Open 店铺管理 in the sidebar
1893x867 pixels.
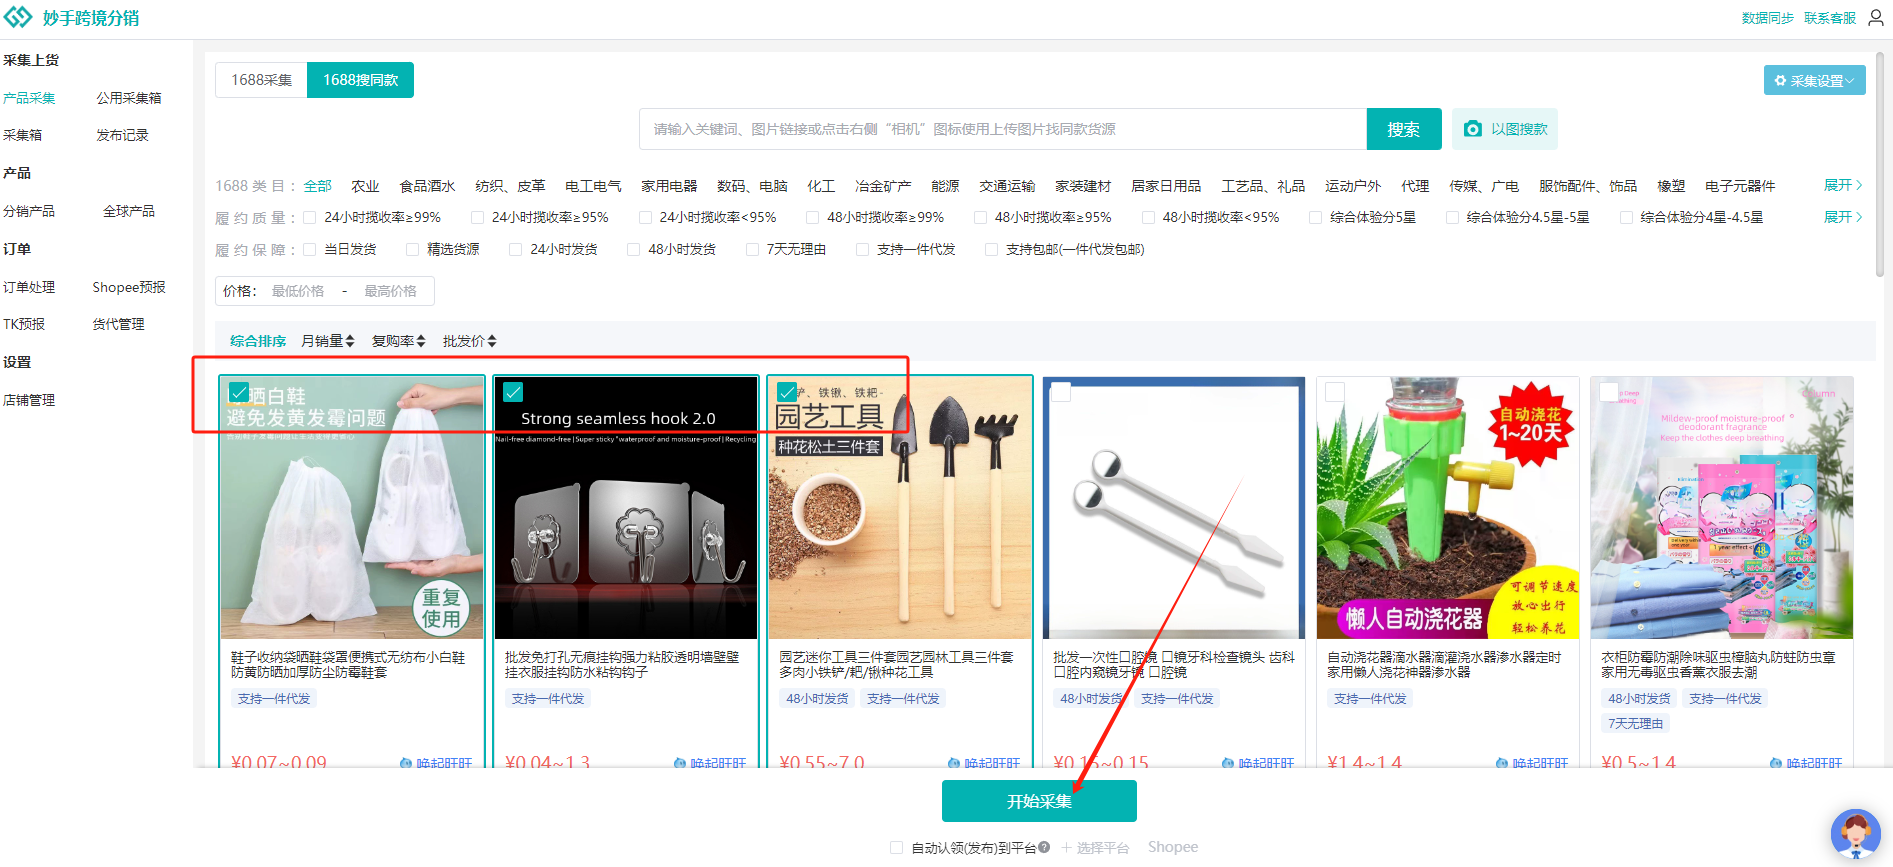(29, 400)
